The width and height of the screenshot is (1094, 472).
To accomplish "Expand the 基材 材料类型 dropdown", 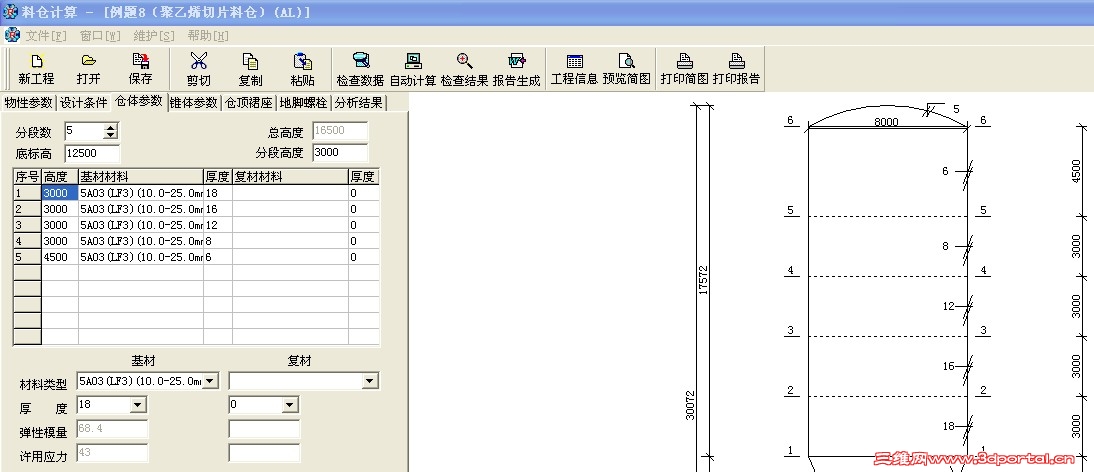I will (210, 381).
